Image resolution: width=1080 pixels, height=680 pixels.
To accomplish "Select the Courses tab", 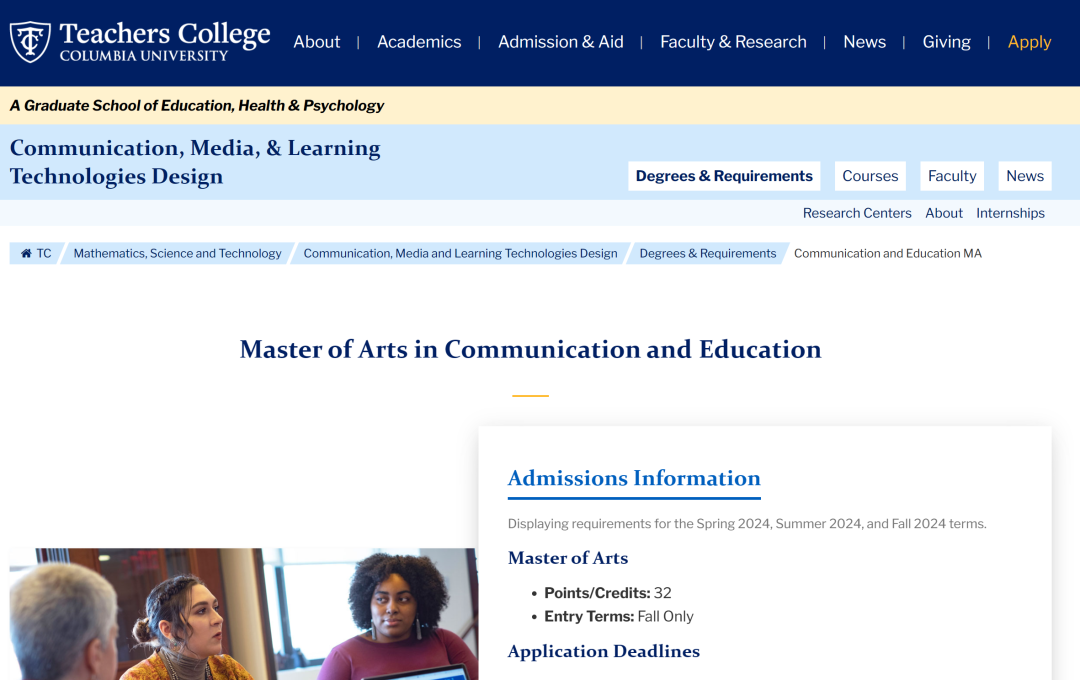I will (x=870, y=176).
